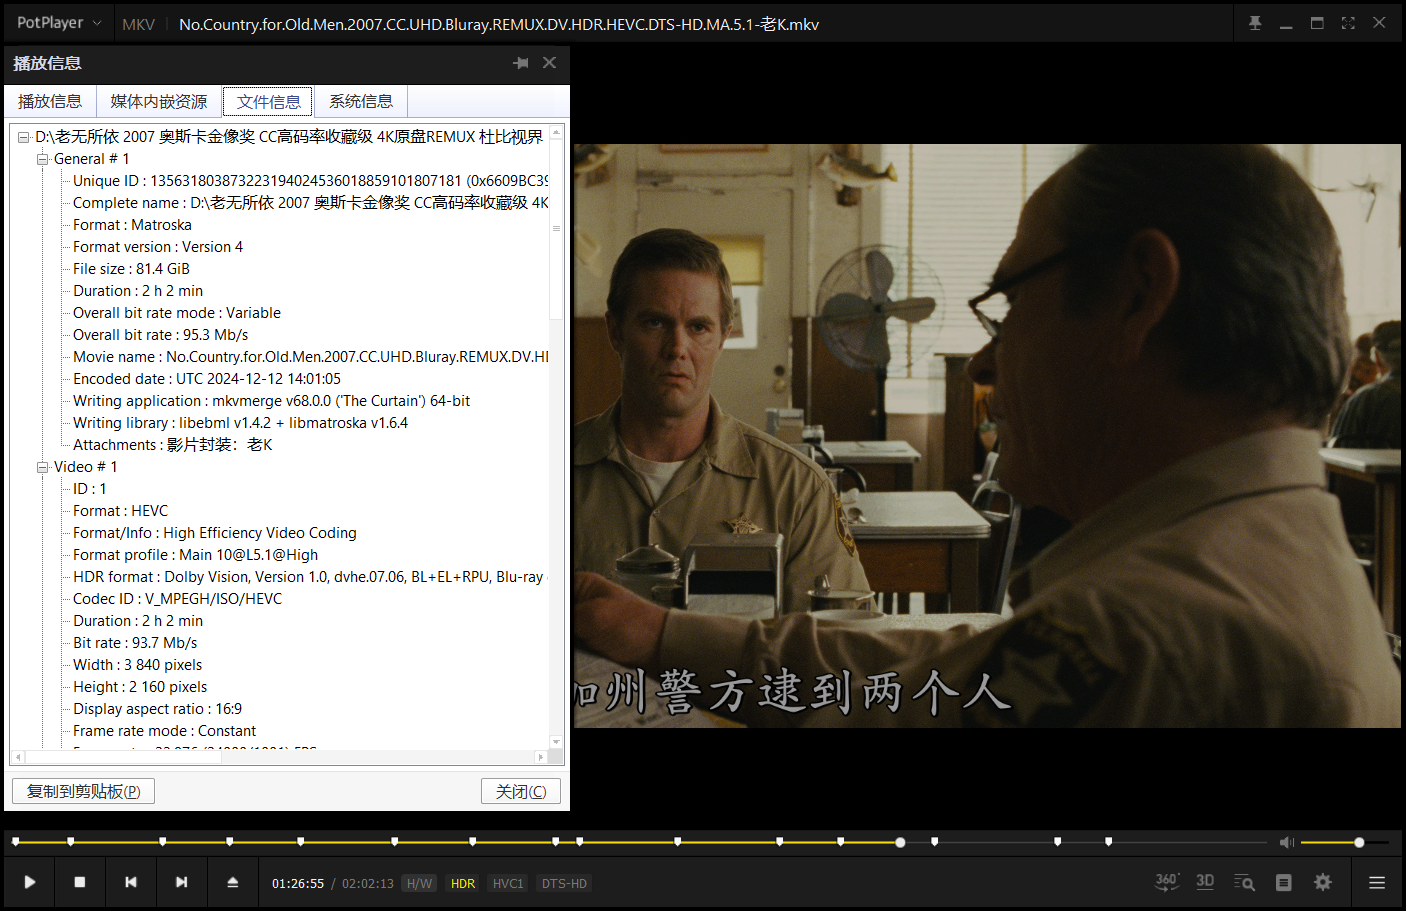Click the DTS-HD audio codec indicator
The width and height of the screenshot is (1406, 911).
[x=564, y=883]
